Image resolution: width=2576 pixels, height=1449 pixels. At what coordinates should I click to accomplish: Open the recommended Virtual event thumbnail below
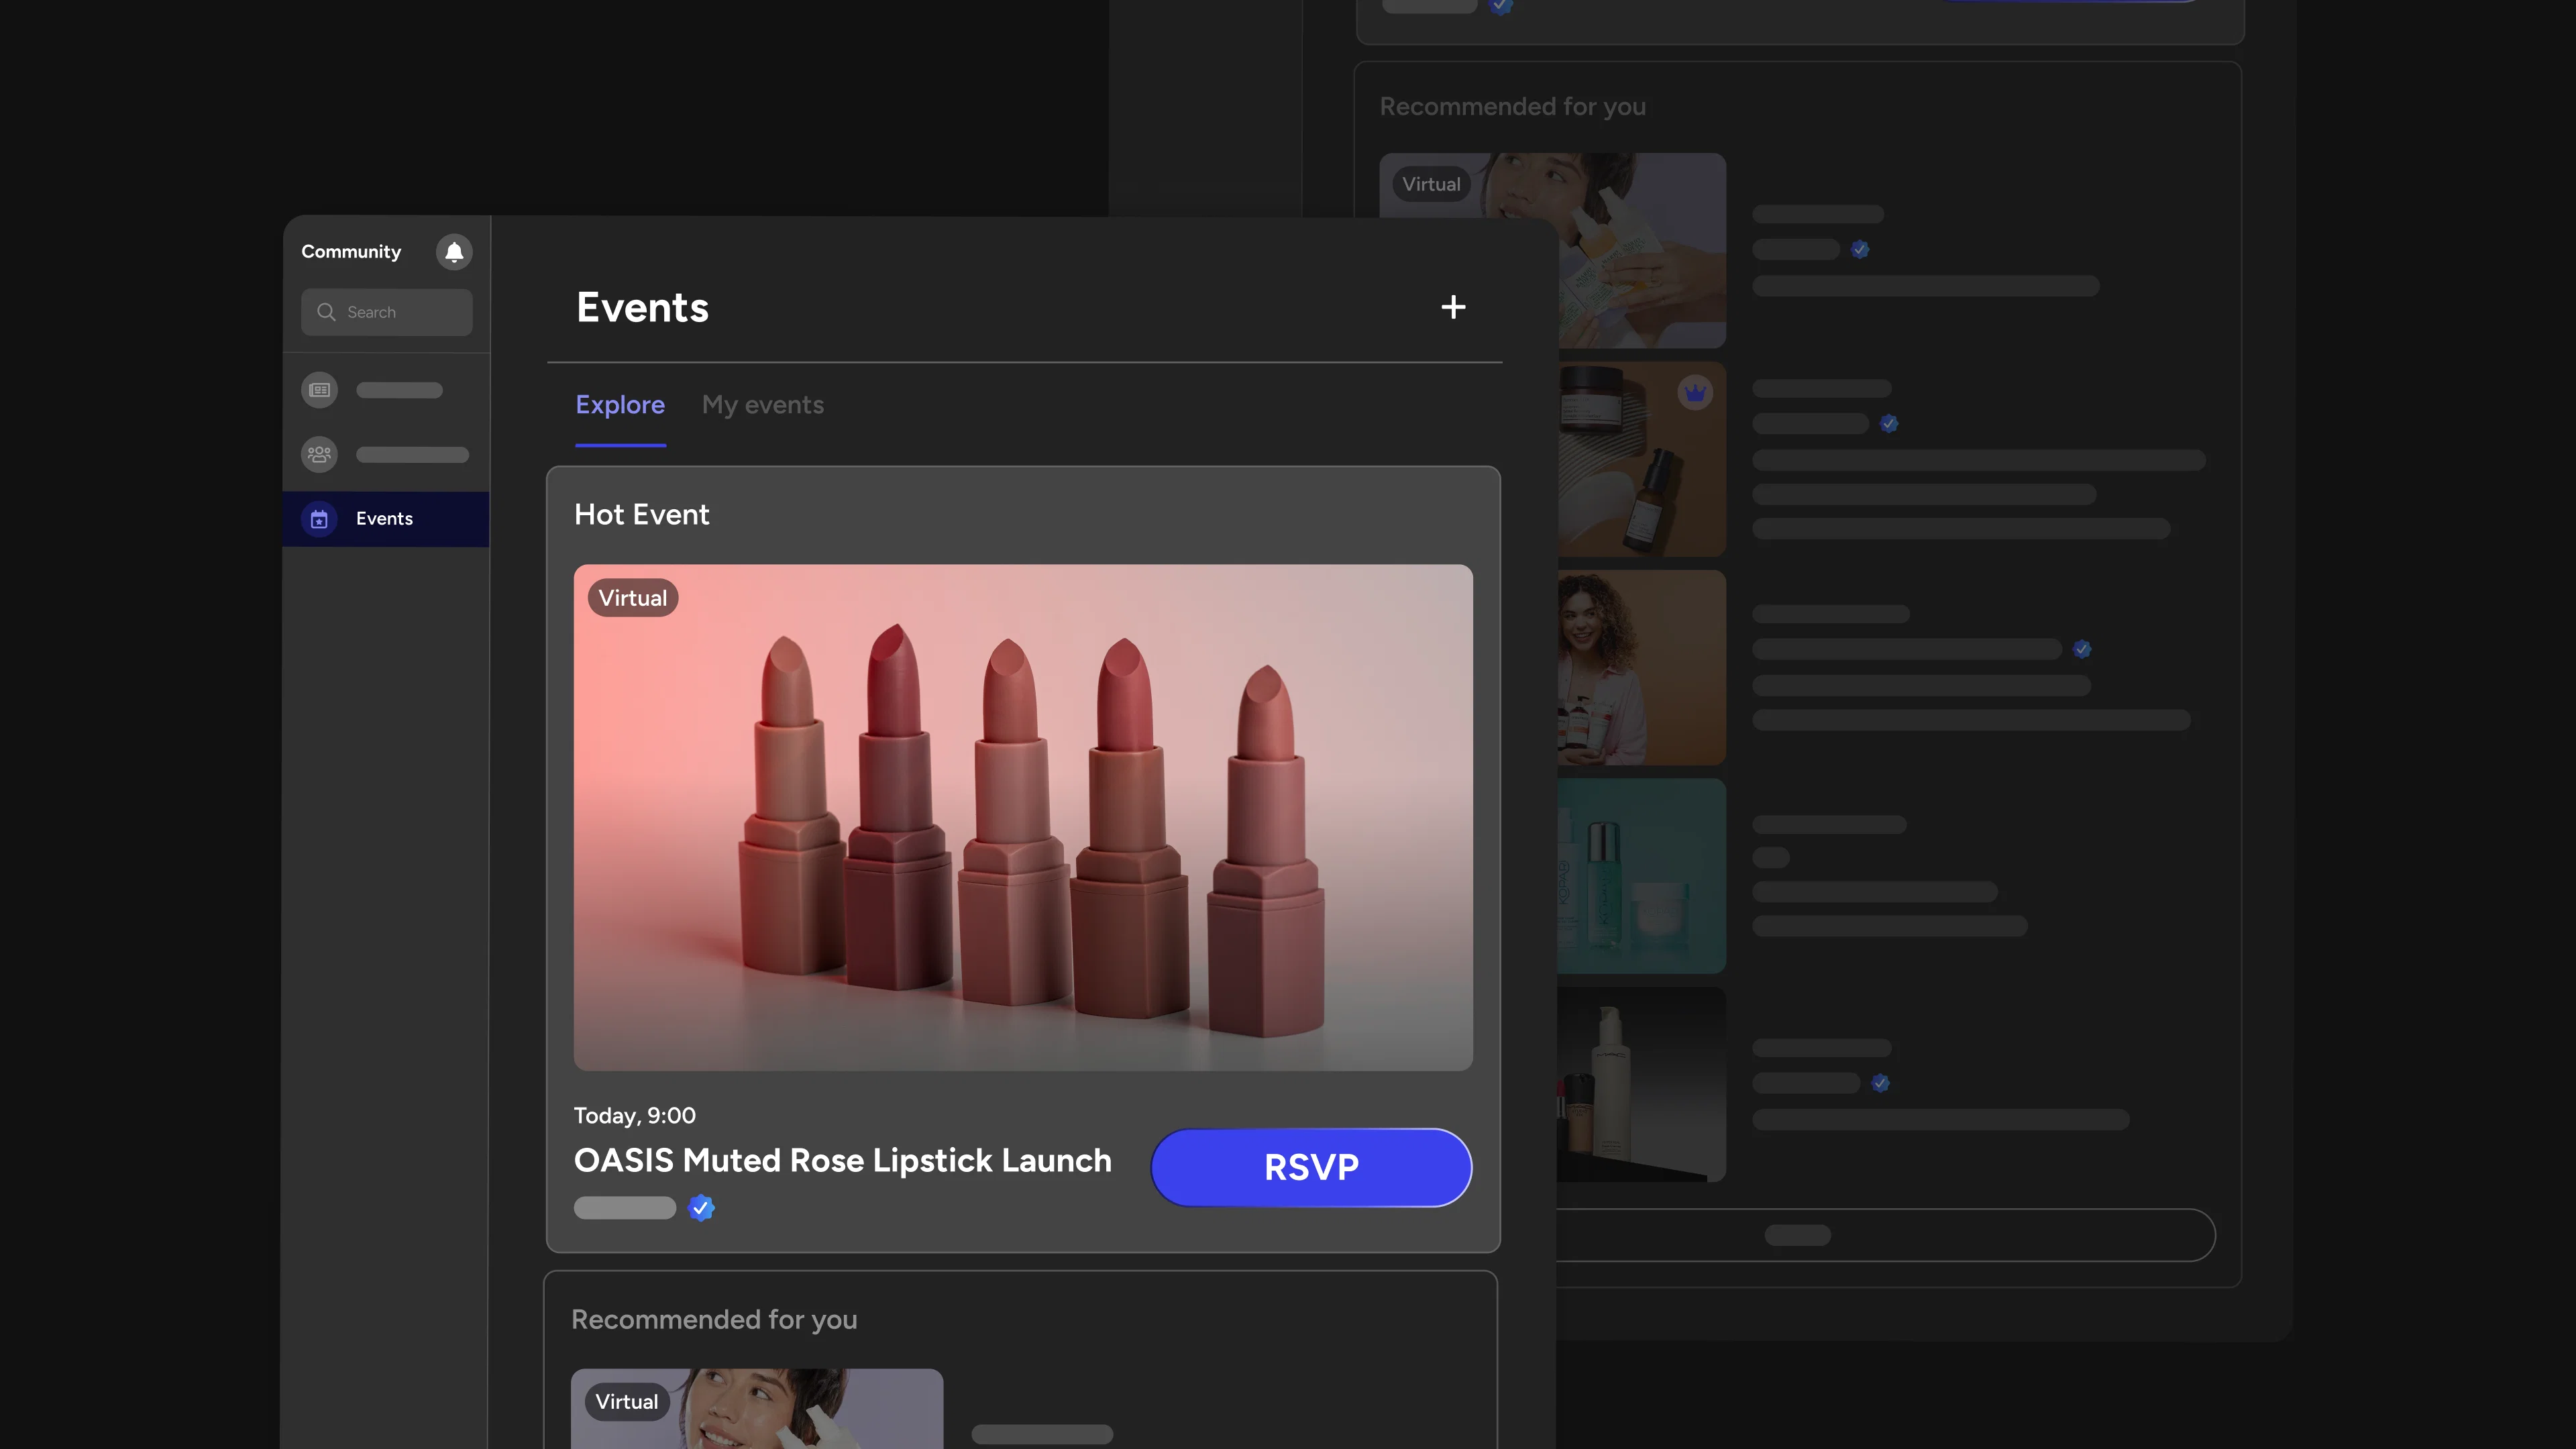[757, 1410]
